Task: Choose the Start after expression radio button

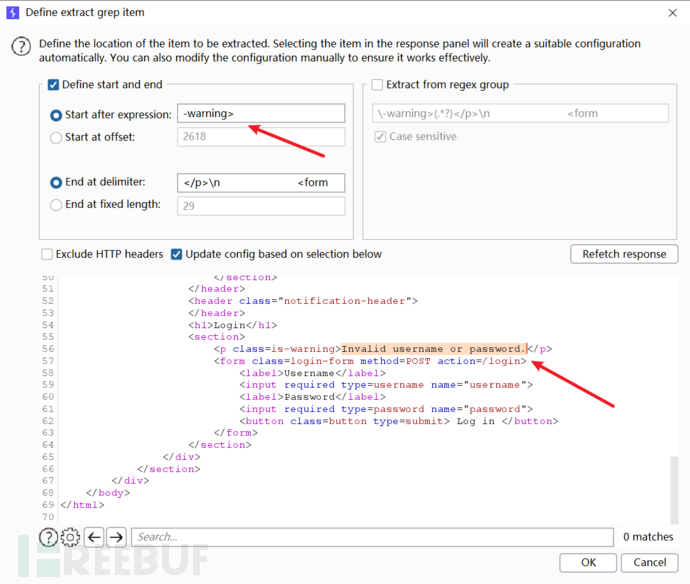Action: point(55,114)
